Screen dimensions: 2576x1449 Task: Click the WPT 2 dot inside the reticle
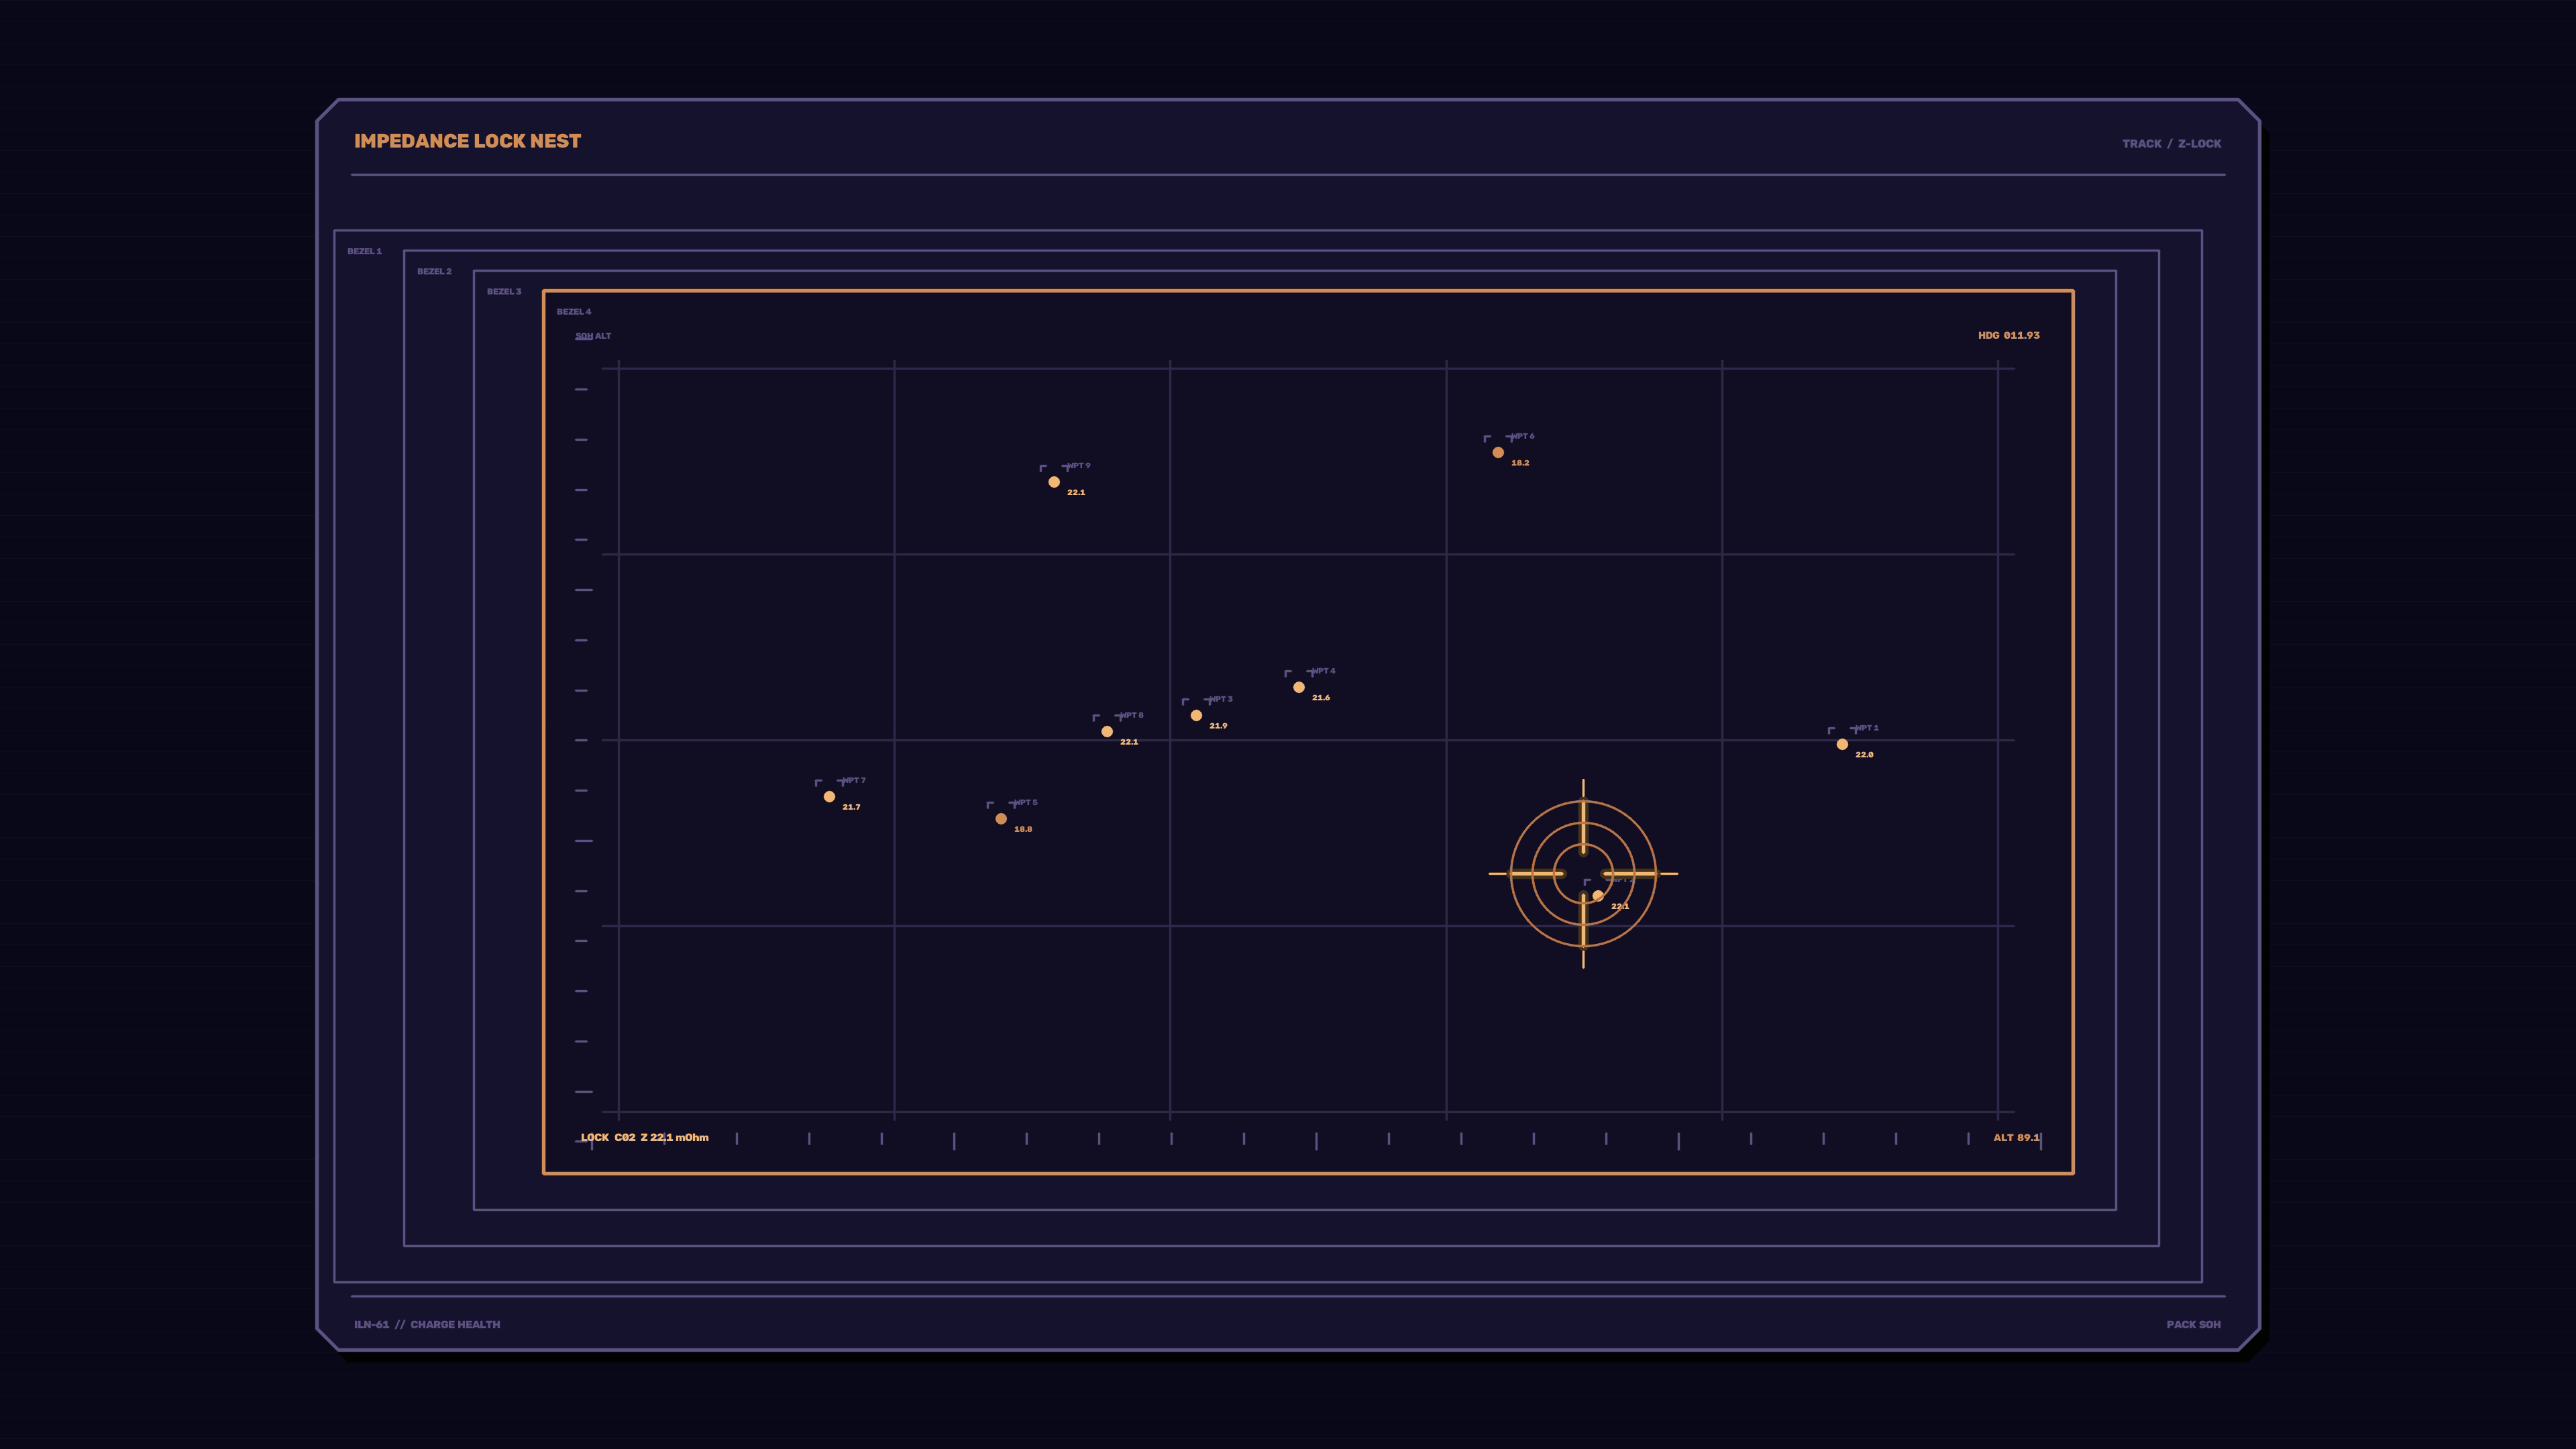coord(1598,896)
